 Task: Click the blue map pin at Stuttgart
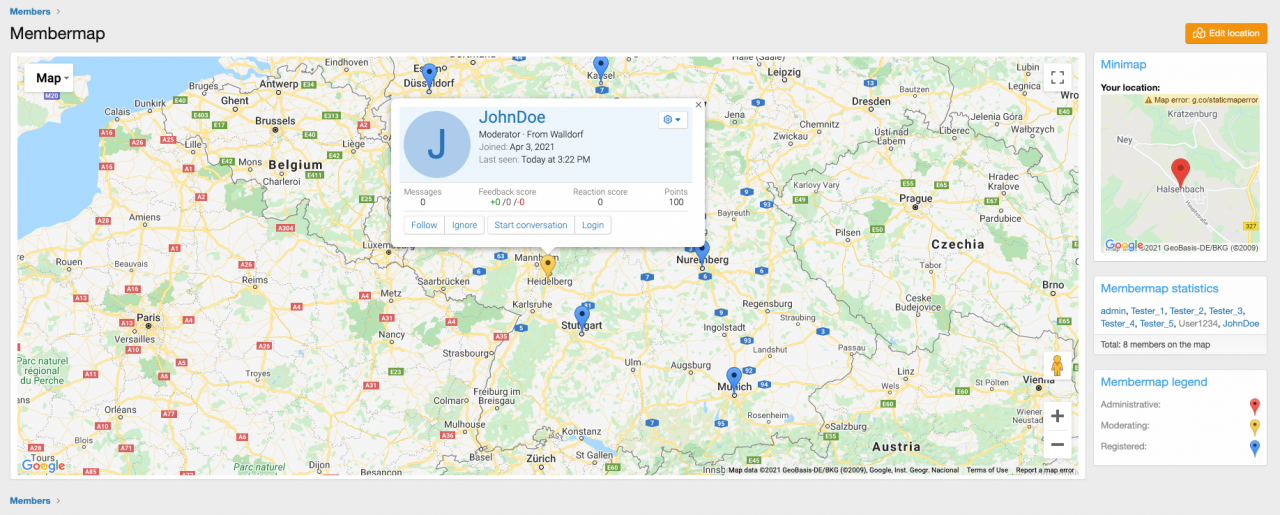click(x=582, y=317)
